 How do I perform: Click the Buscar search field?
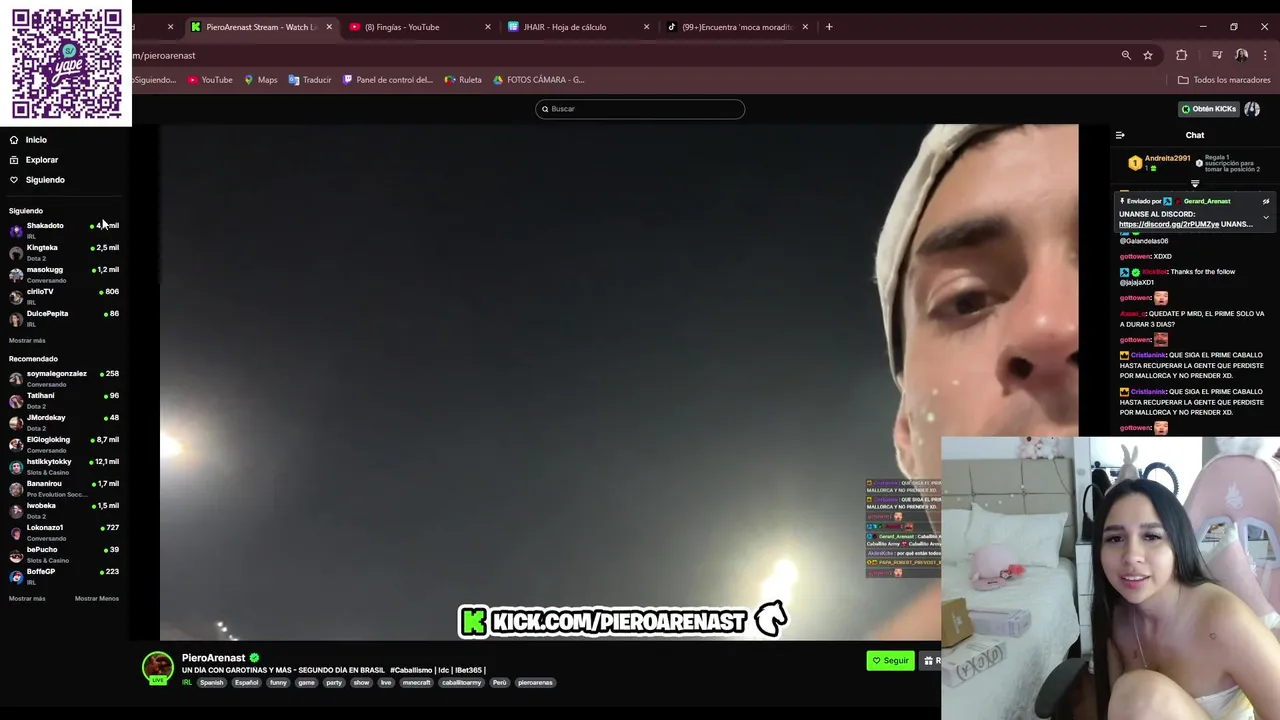click(x=640, y=109)
